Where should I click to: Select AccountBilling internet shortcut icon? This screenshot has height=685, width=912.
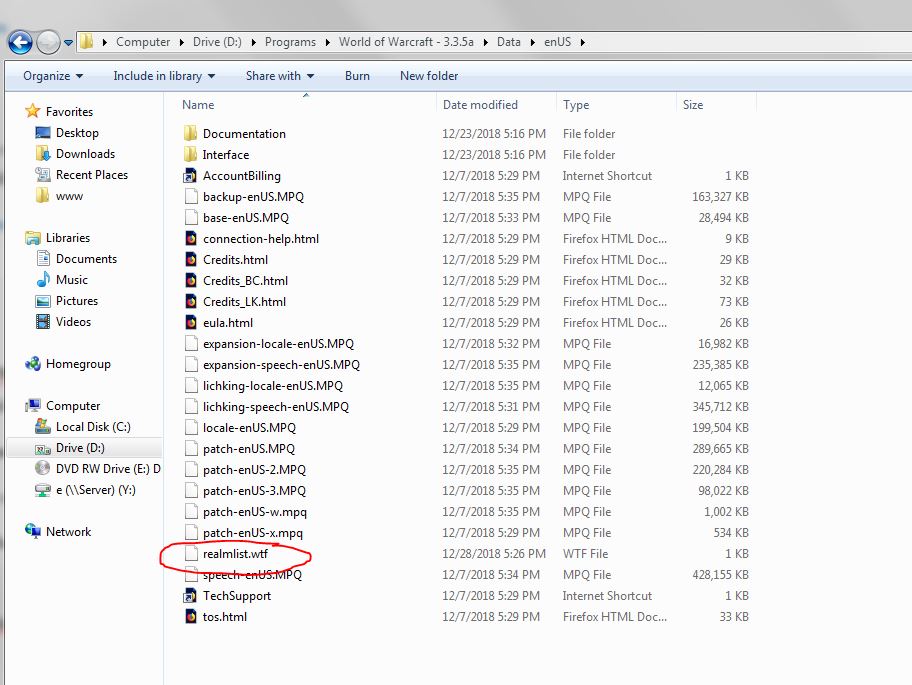[190, 175]
